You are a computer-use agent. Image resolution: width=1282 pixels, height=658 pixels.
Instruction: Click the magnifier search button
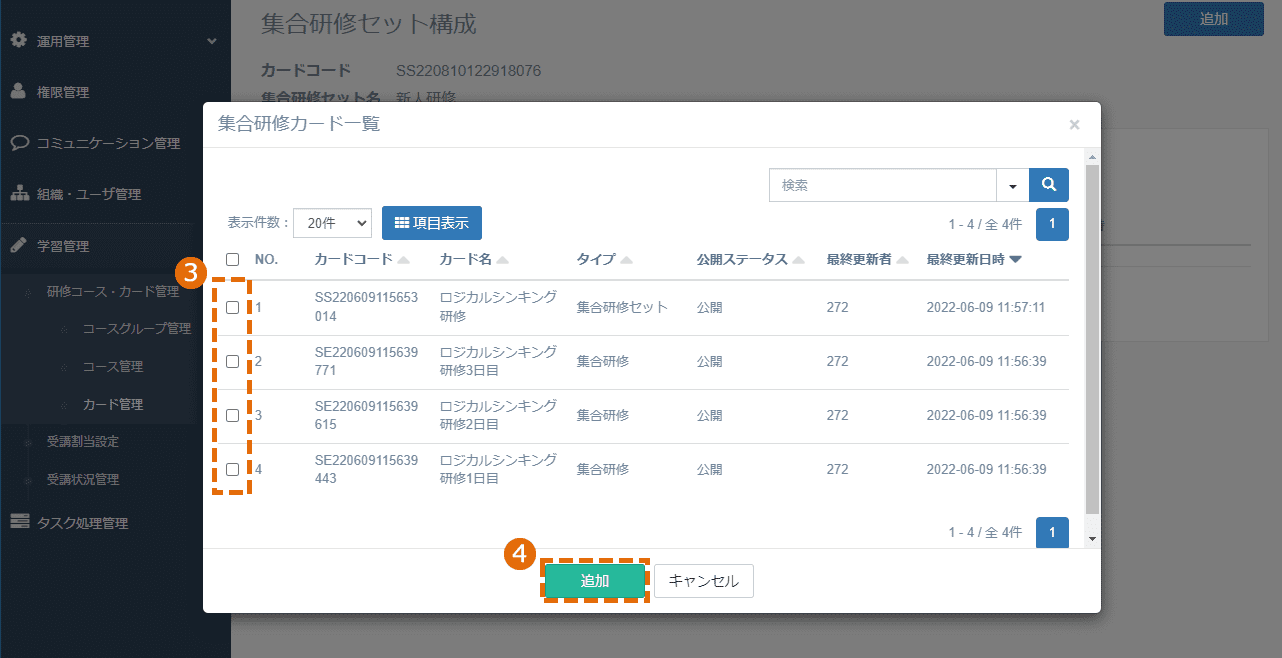click(1049, 185)
